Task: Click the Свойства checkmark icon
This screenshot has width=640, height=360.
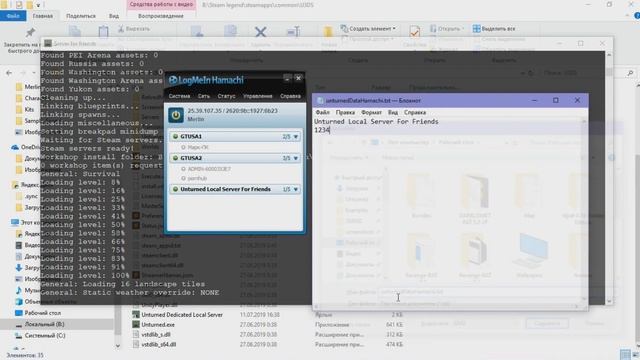Action: pyautogui.click(x=414, y=31)
